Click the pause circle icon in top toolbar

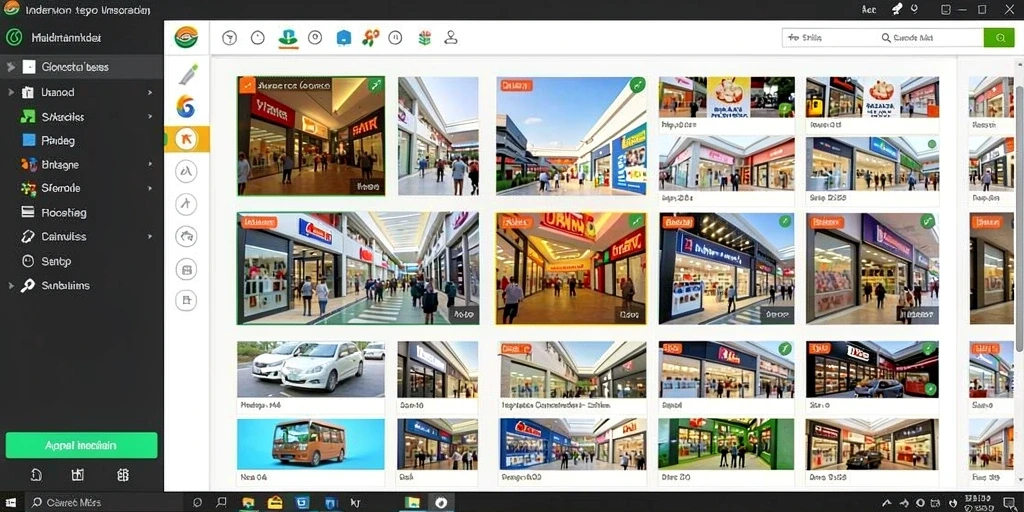pos(395,38)
